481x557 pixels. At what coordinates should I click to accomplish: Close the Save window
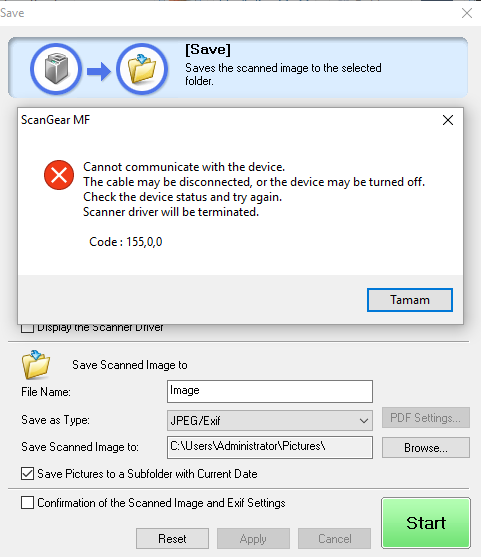[x=467, y=13]
